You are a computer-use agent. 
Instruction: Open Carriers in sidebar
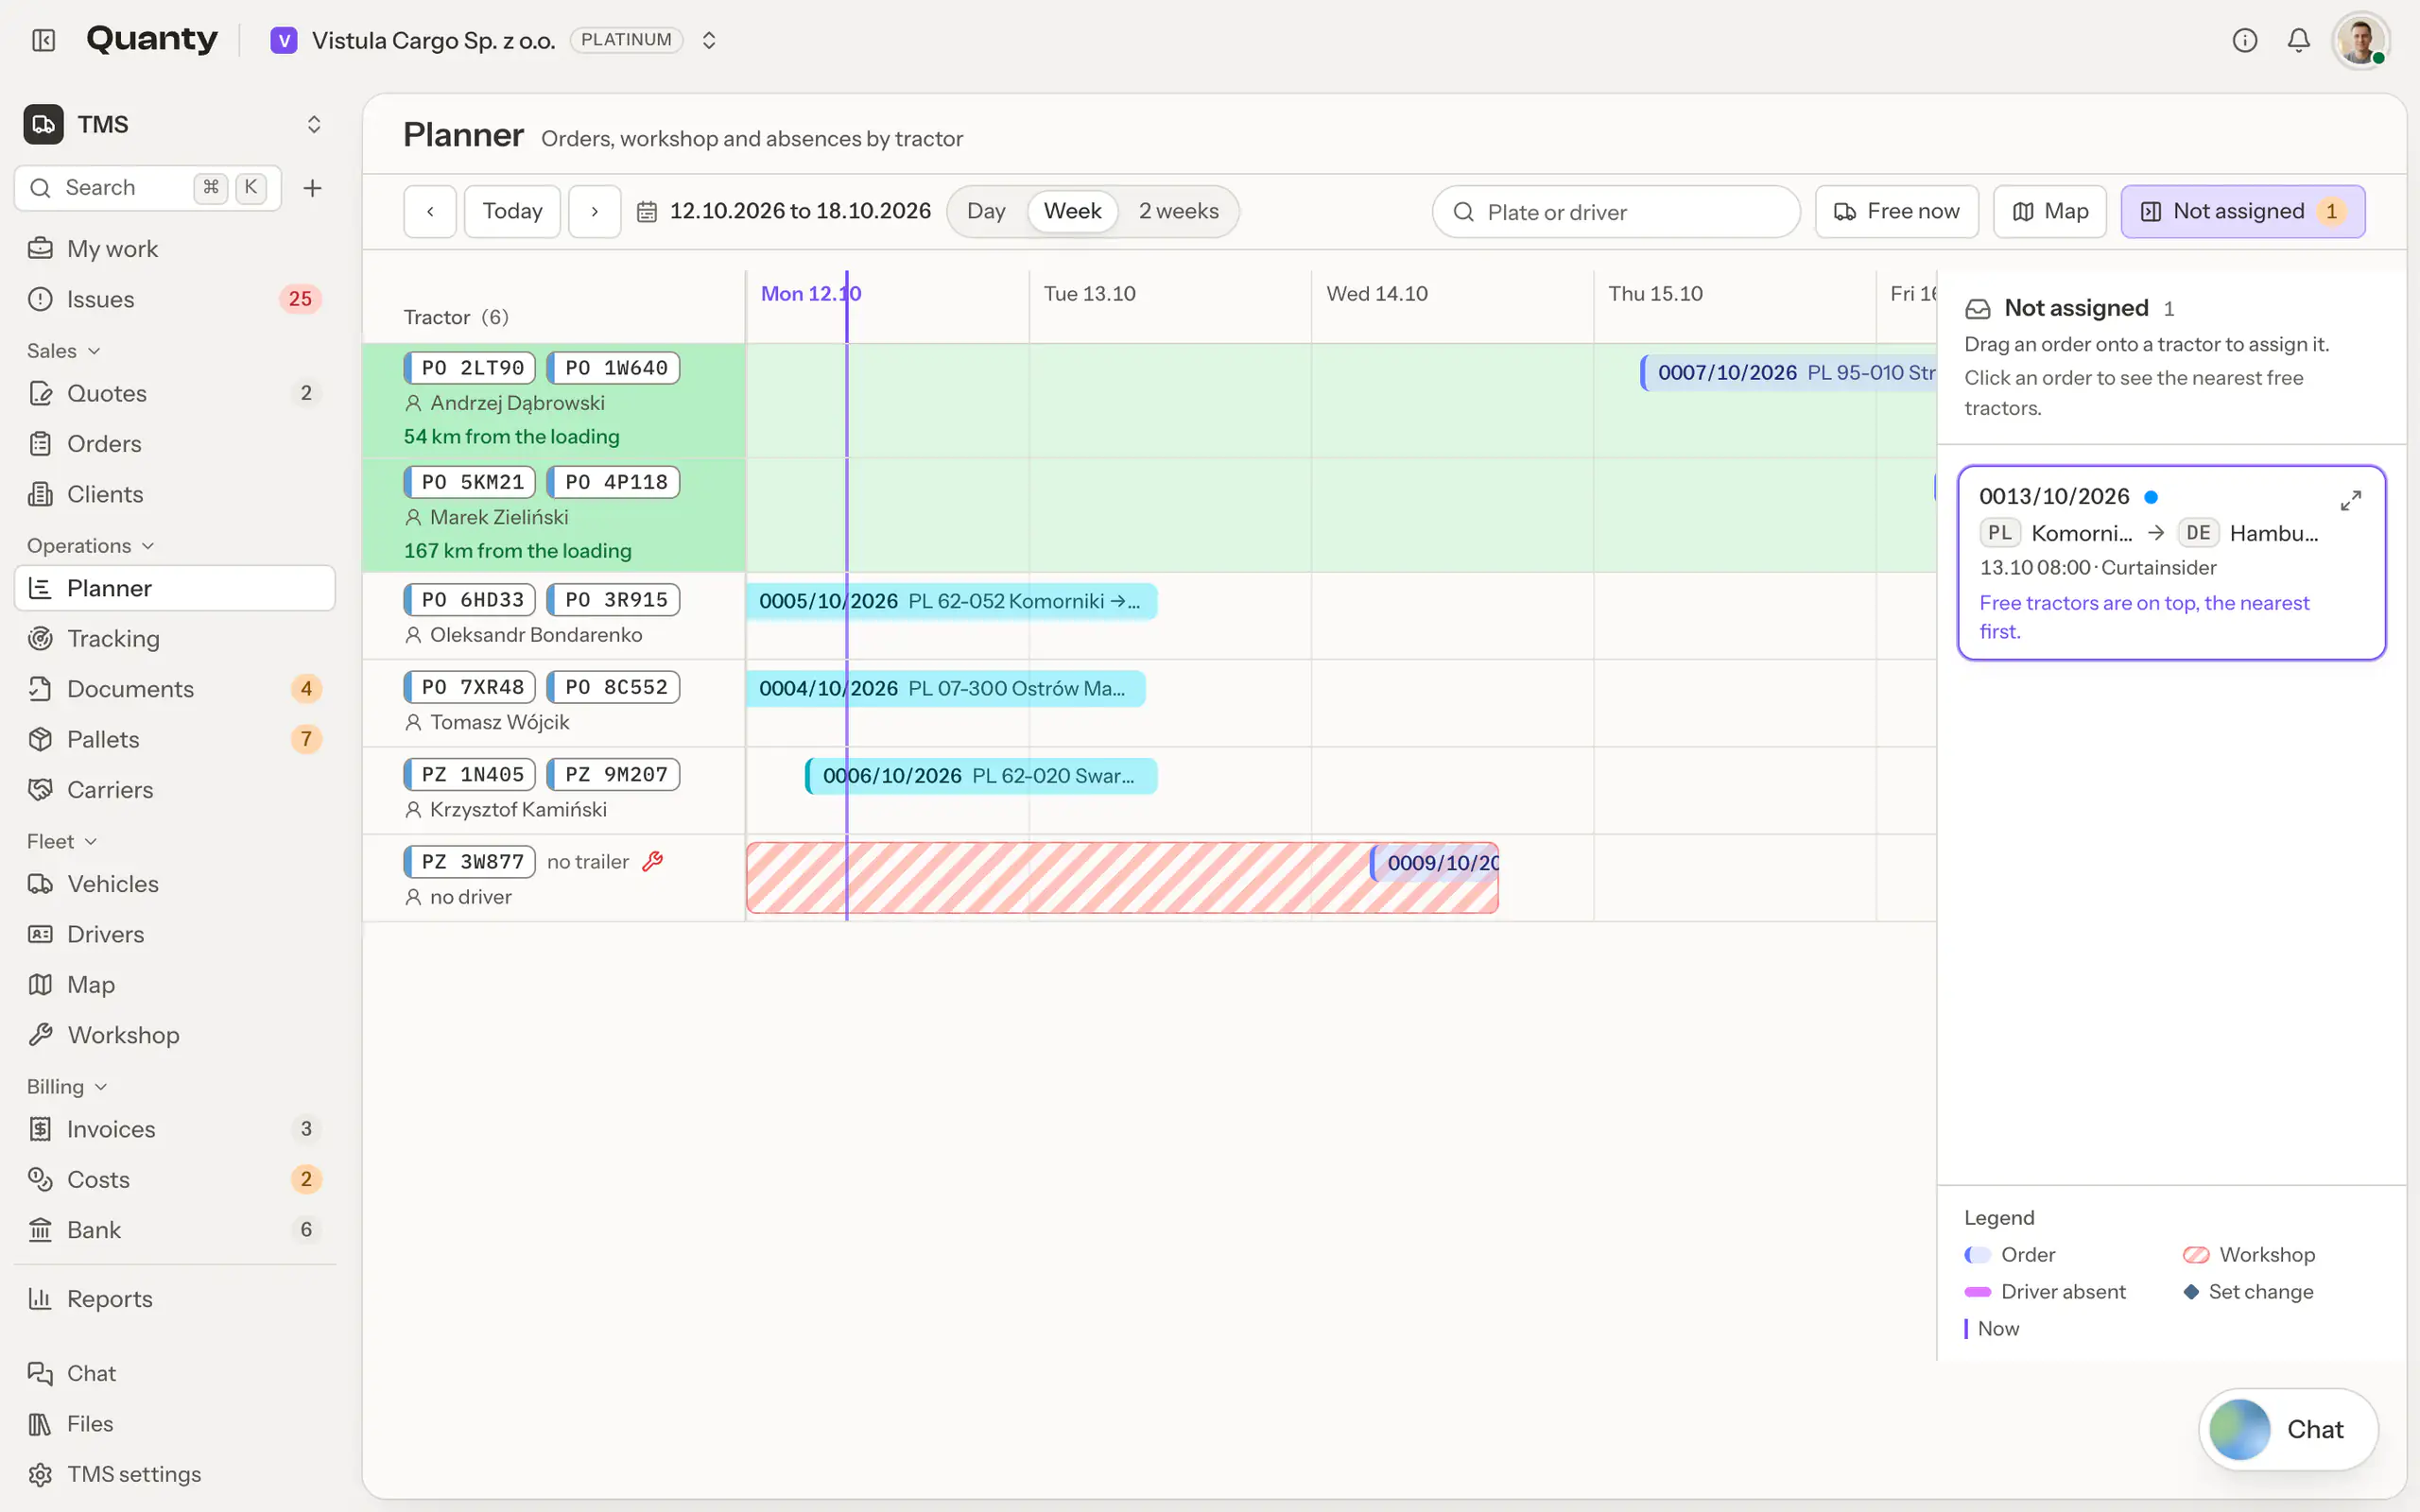click(175, 789)
